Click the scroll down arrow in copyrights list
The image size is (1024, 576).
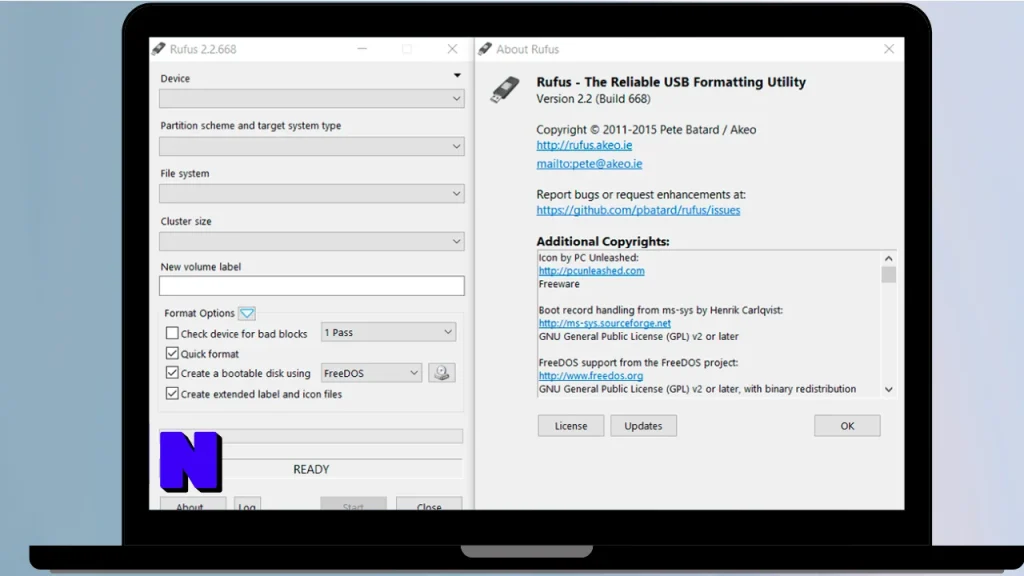coord(888,389)
